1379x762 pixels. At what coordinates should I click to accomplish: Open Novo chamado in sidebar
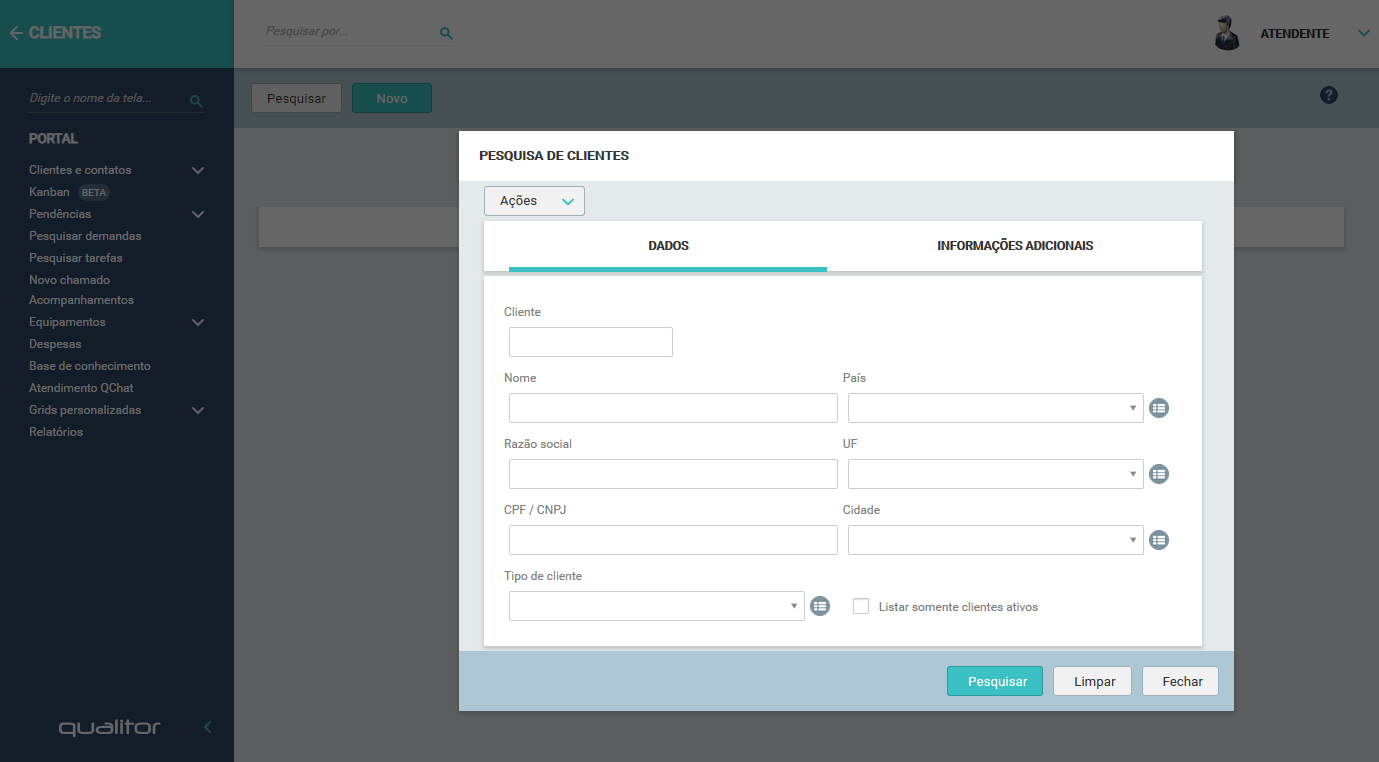[x=69, y=280]
